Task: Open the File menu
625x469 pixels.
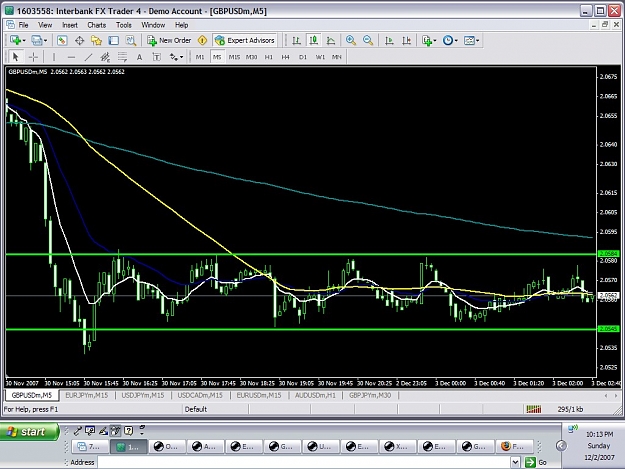Action: pyautogui.click(x=24, y=25)
